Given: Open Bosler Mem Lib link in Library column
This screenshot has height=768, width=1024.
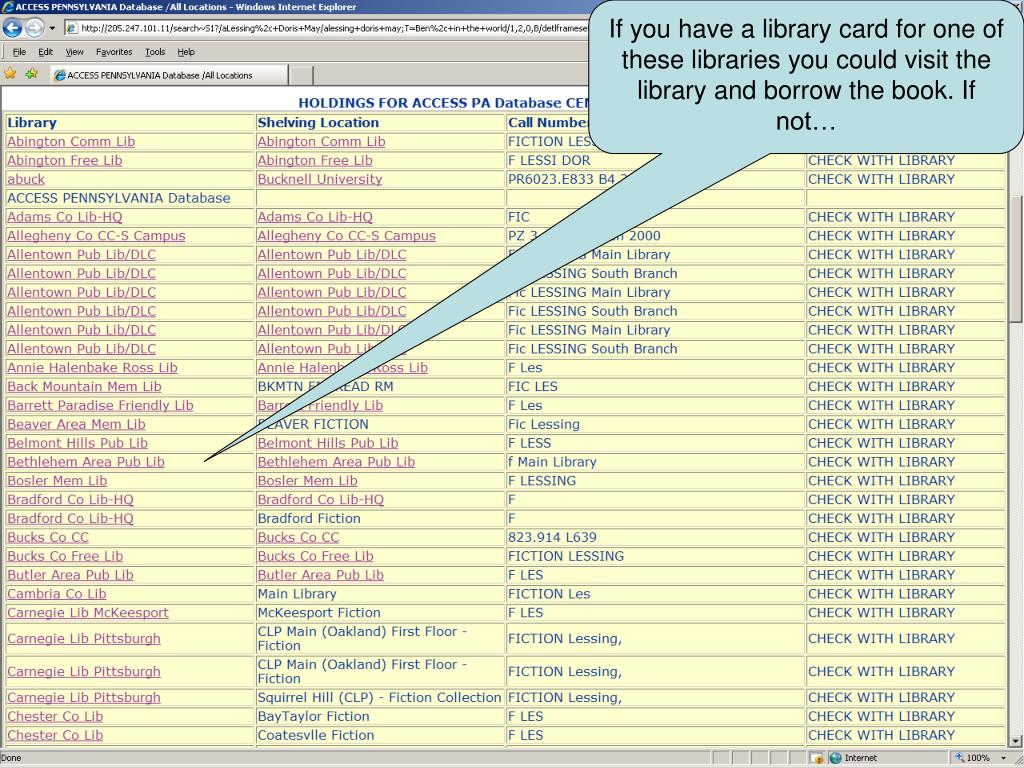Looking at the screenshot, I should [57, 482].
